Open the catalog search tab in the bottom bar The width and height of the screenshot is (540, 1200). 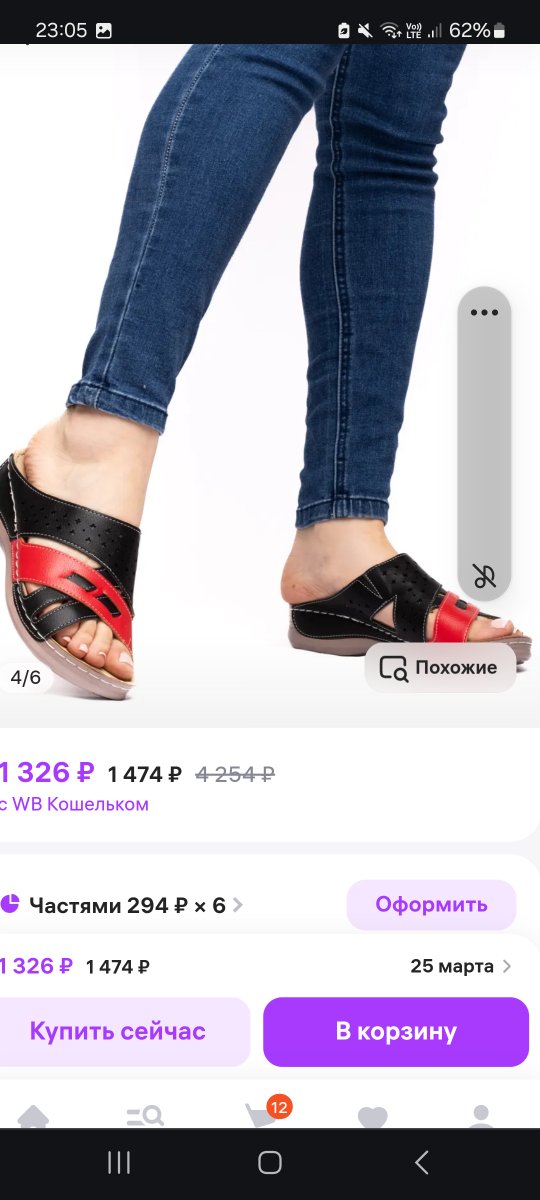(145, 1115)
